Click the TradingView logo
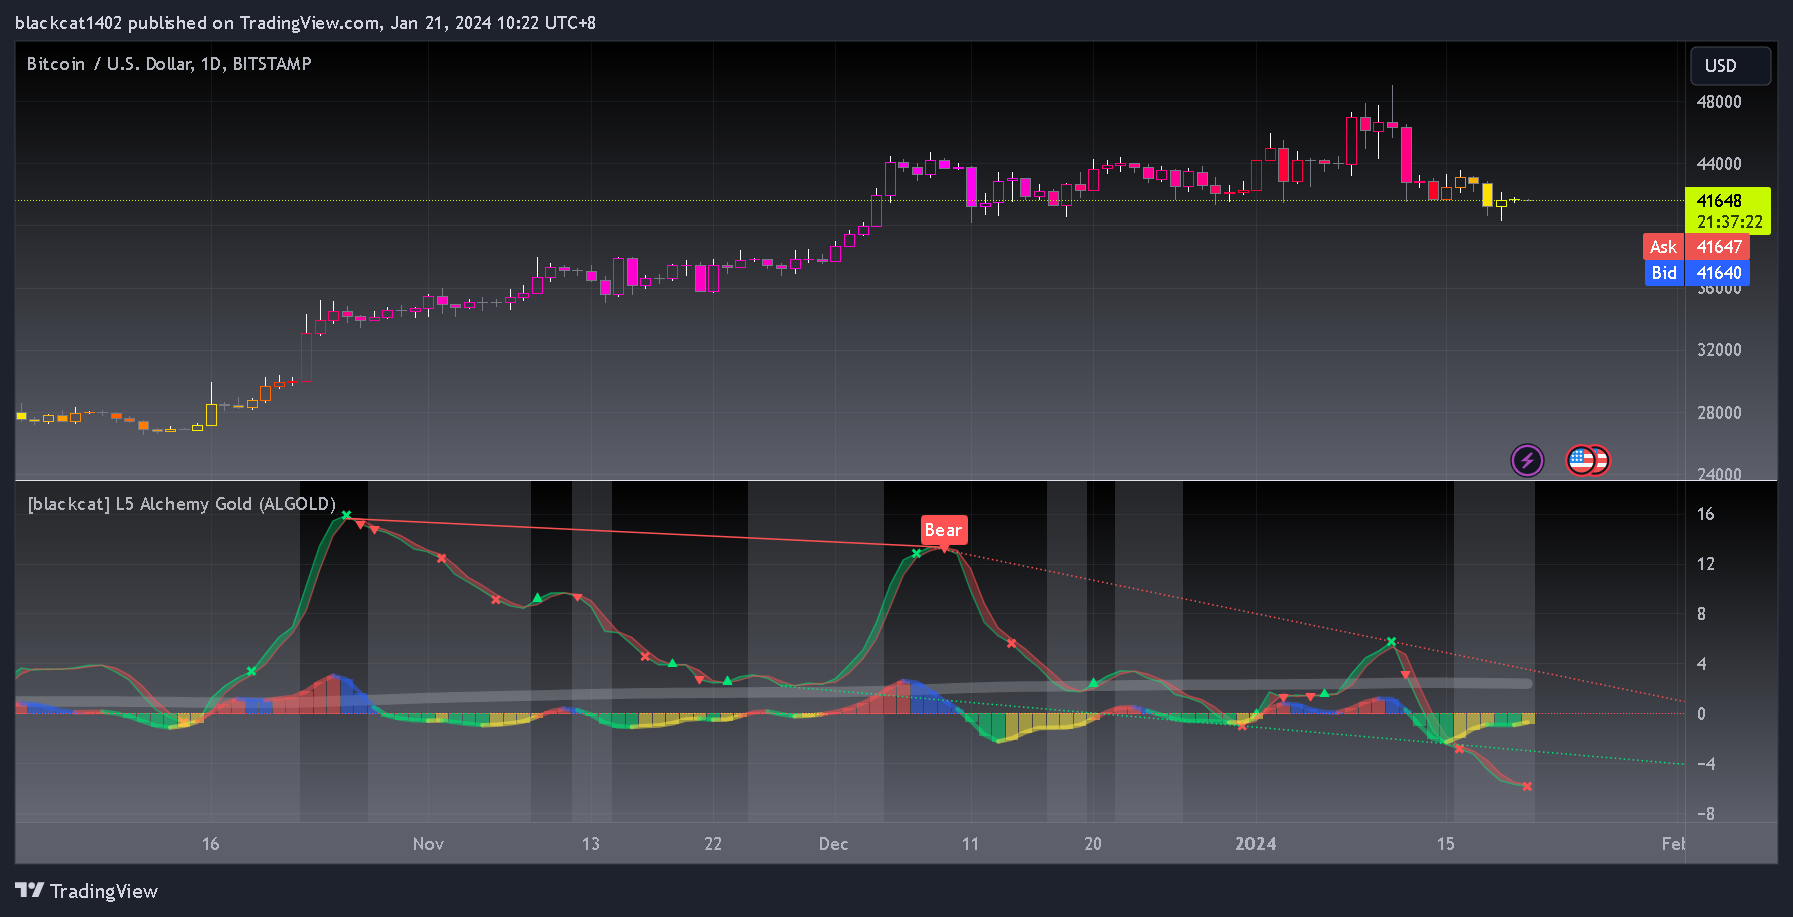This screenshot has width=1793, height=917. coord(86,891)
